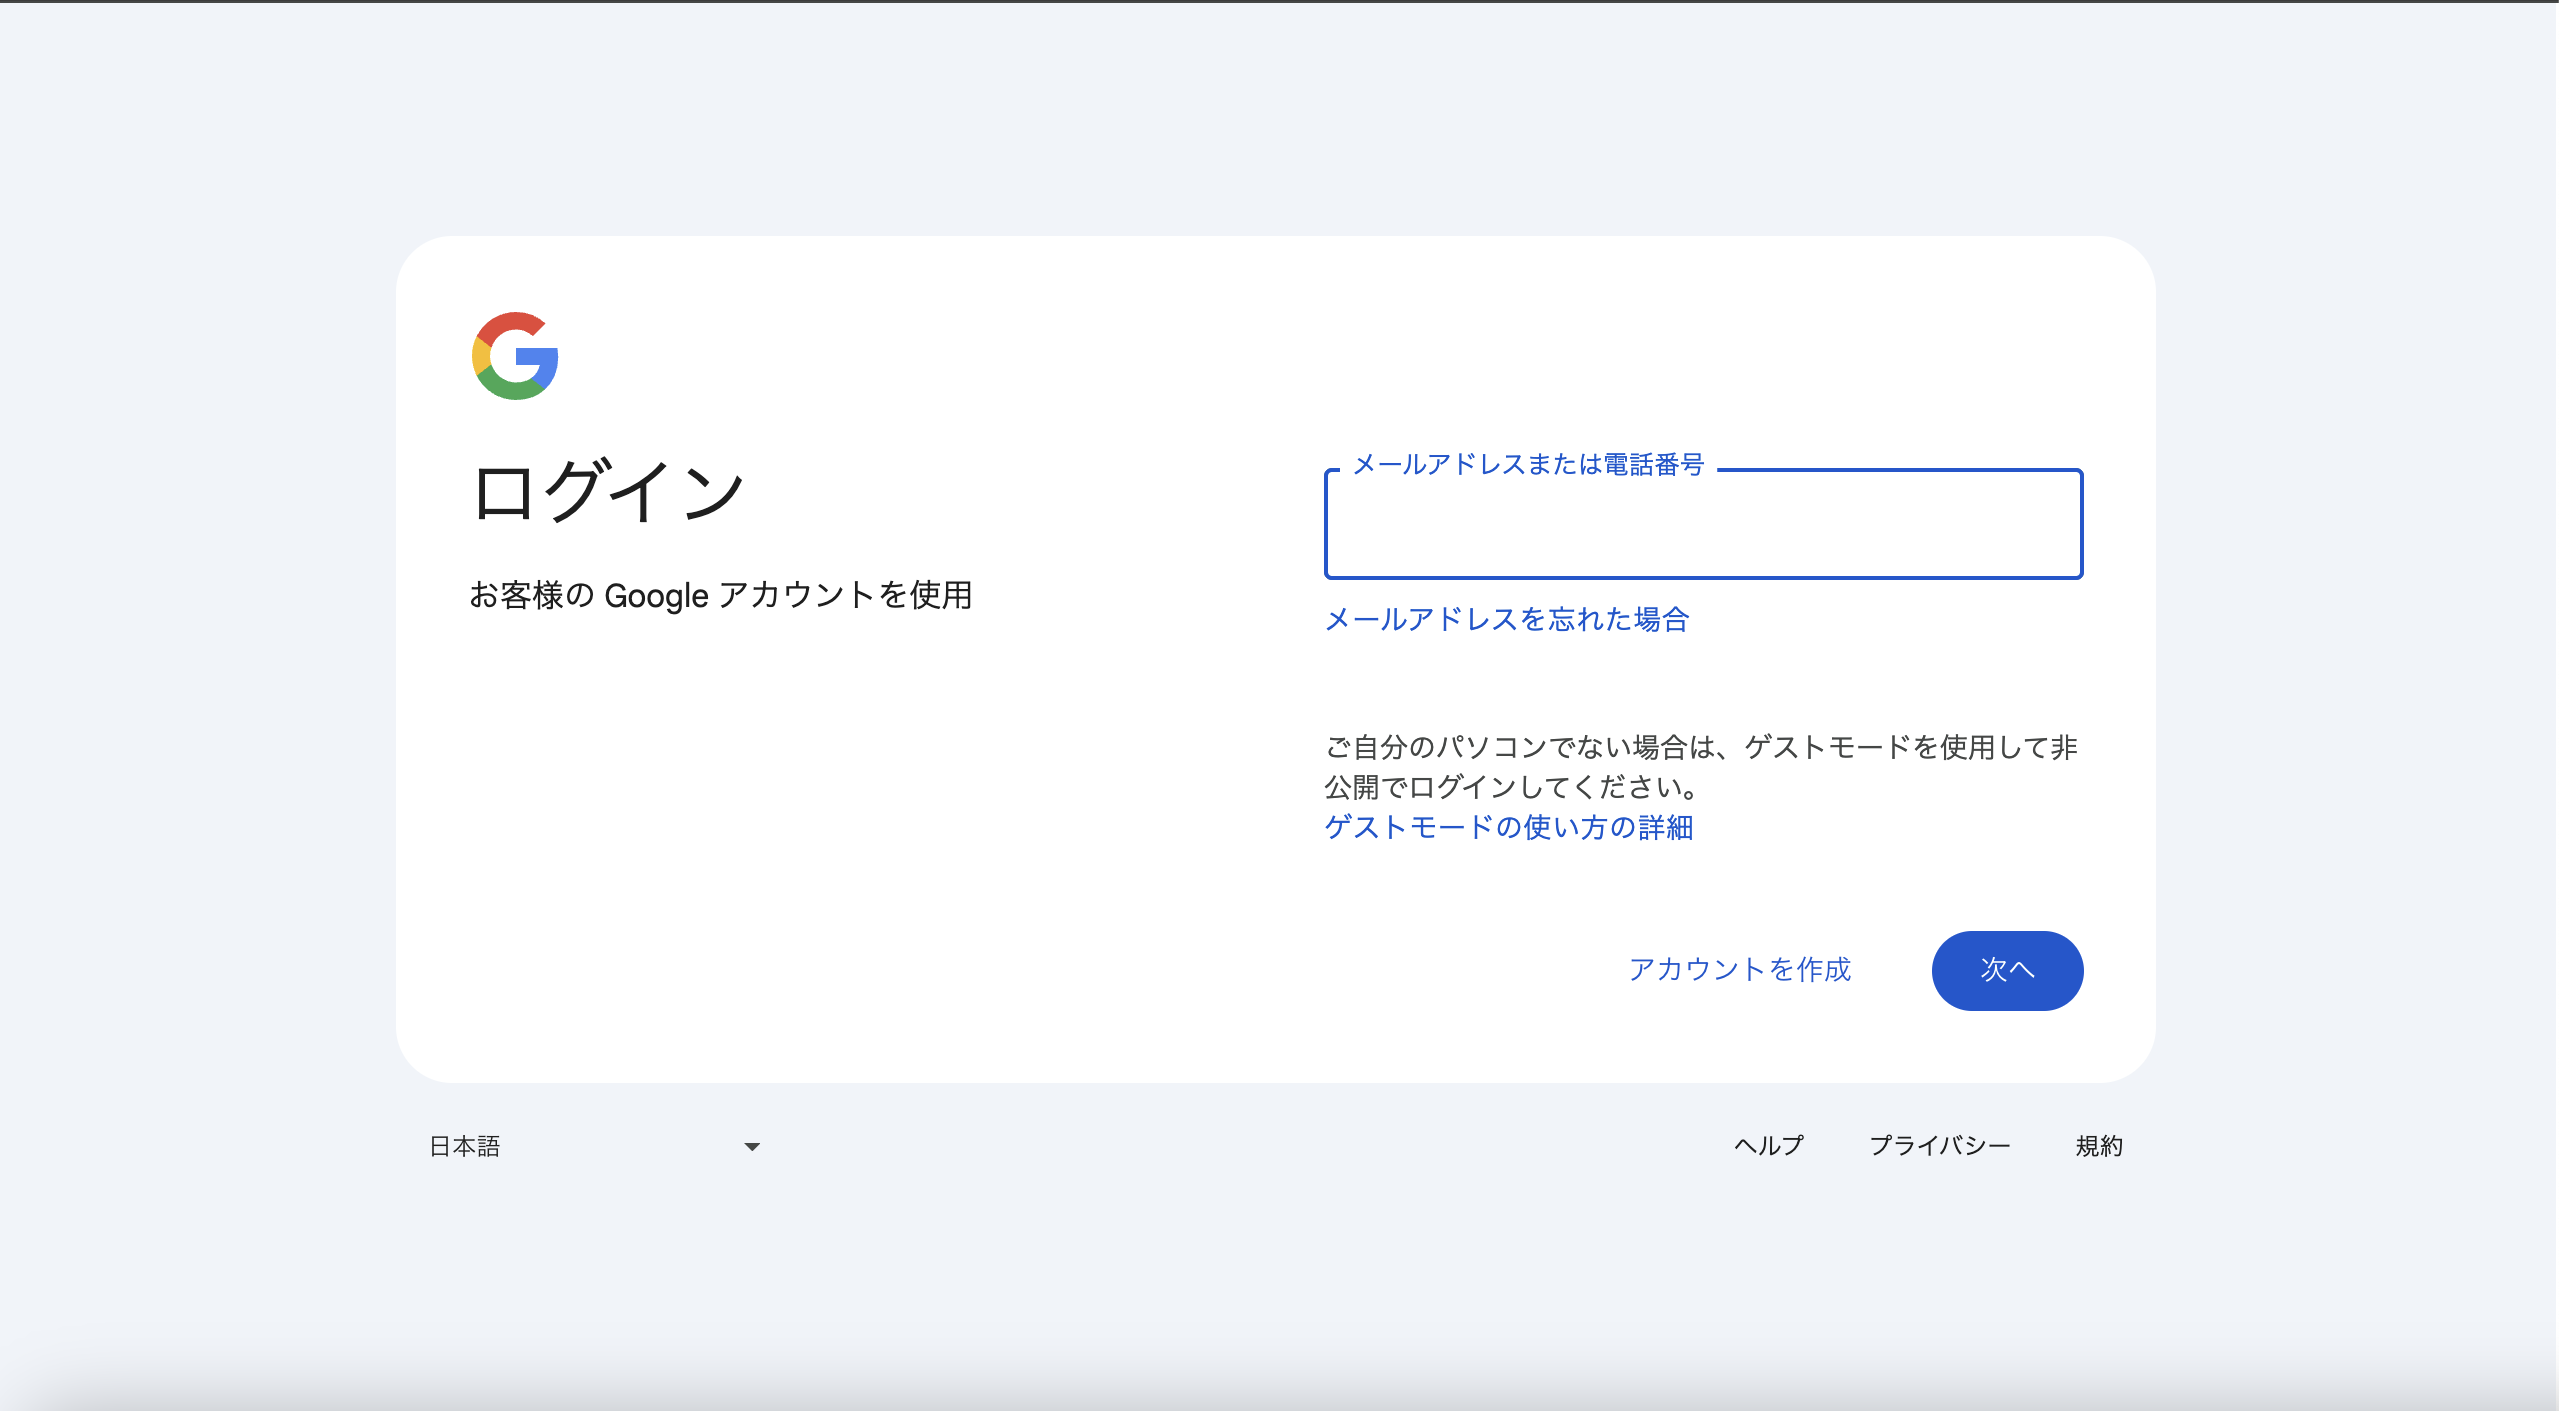Select アカウントを作成 to create an account
Image resolution: width=2559 pixels, height=1411 pixels.
1740,970
